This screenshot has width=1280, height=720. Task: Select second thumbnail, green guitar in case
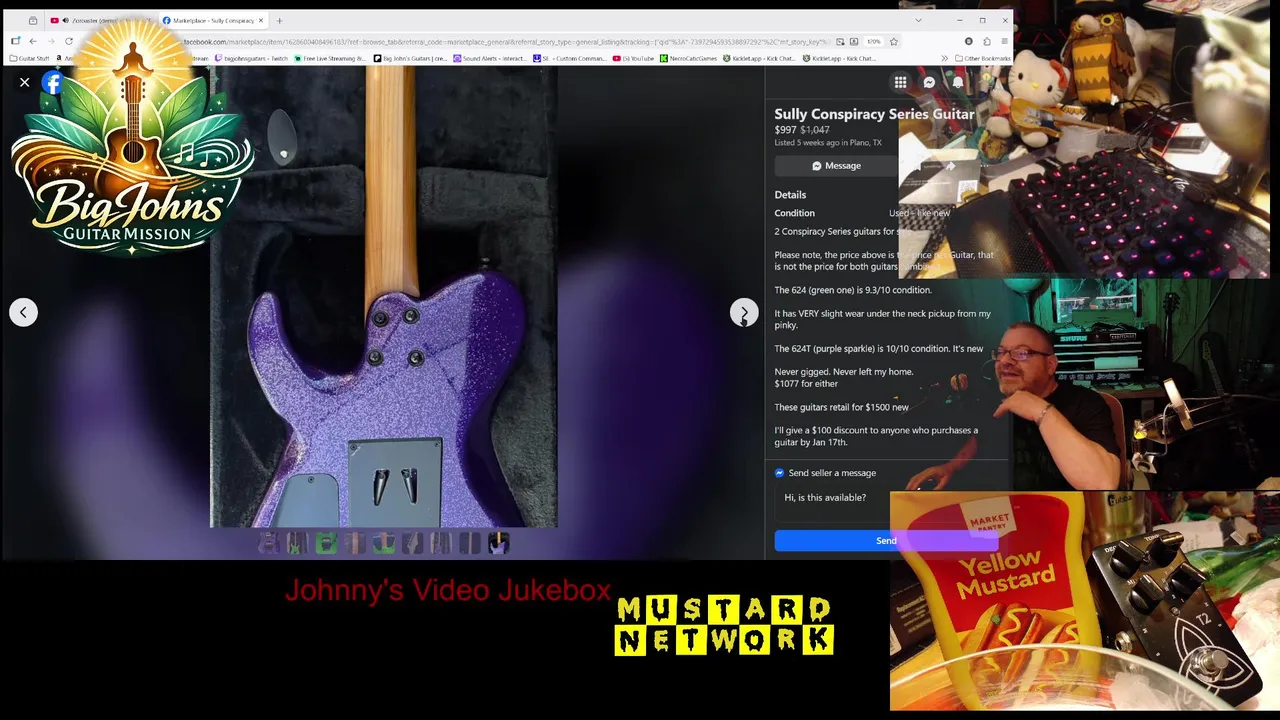point(296,543)
